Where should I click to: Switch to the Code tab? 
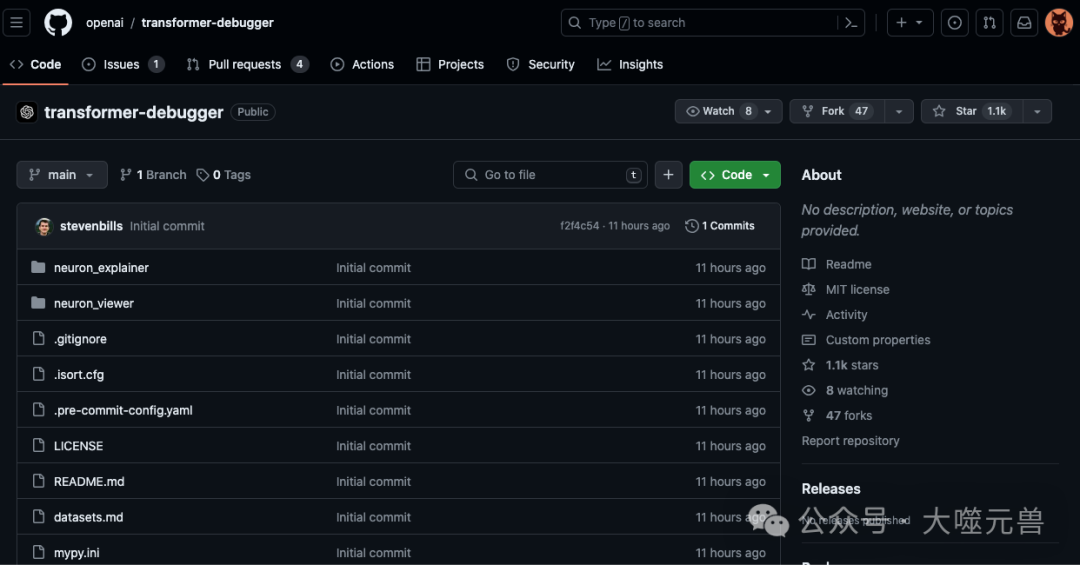(35, 64)
